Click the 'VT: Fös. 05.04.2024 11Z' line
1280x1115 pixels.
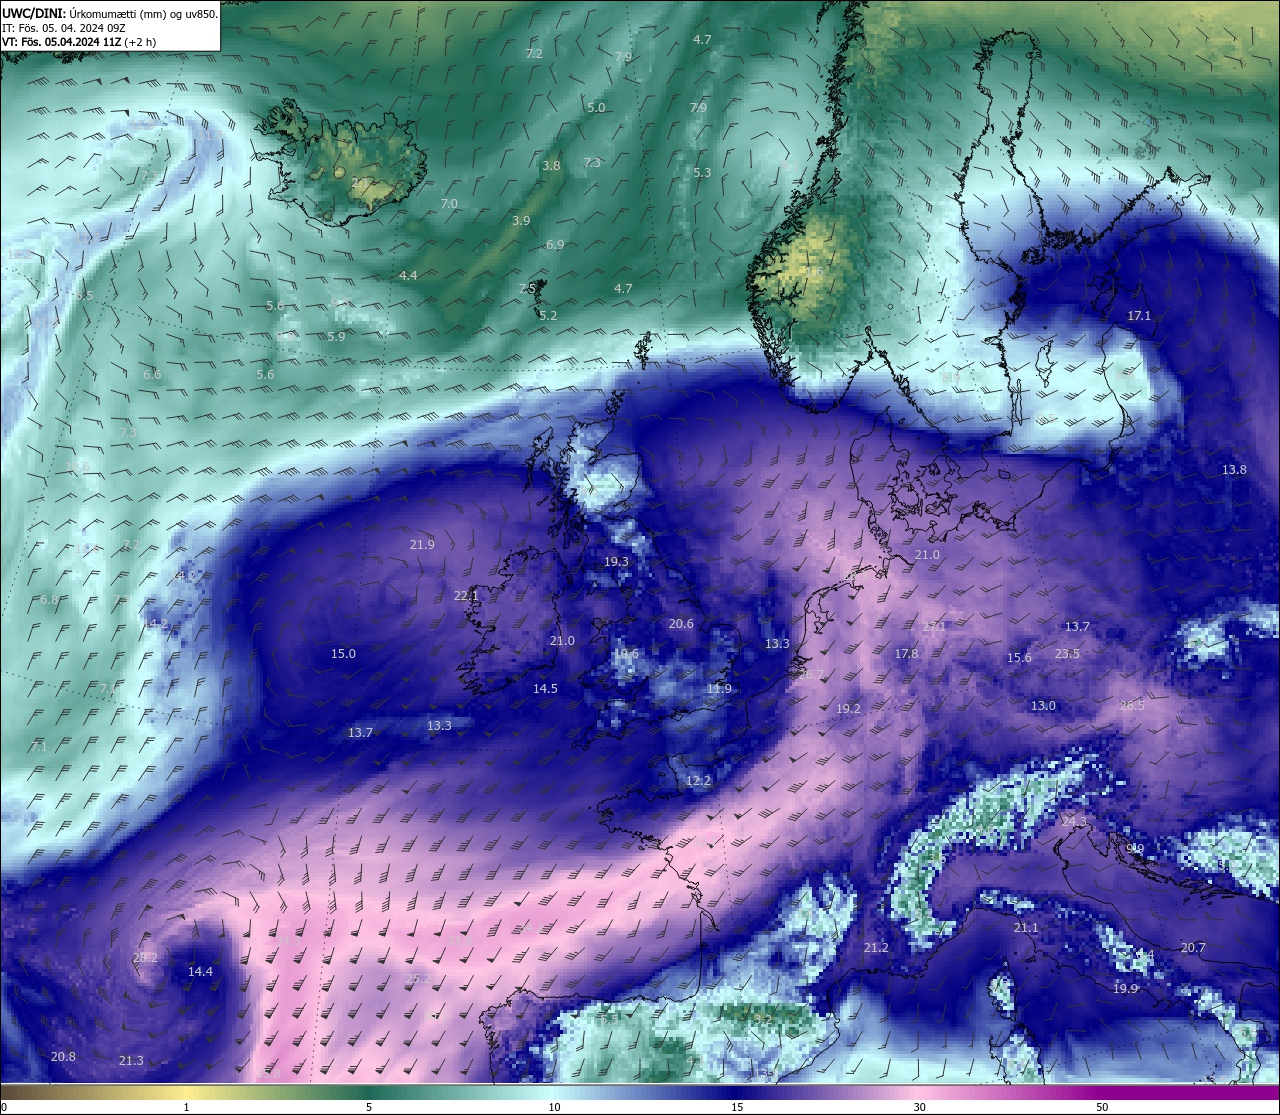(78, 42)
